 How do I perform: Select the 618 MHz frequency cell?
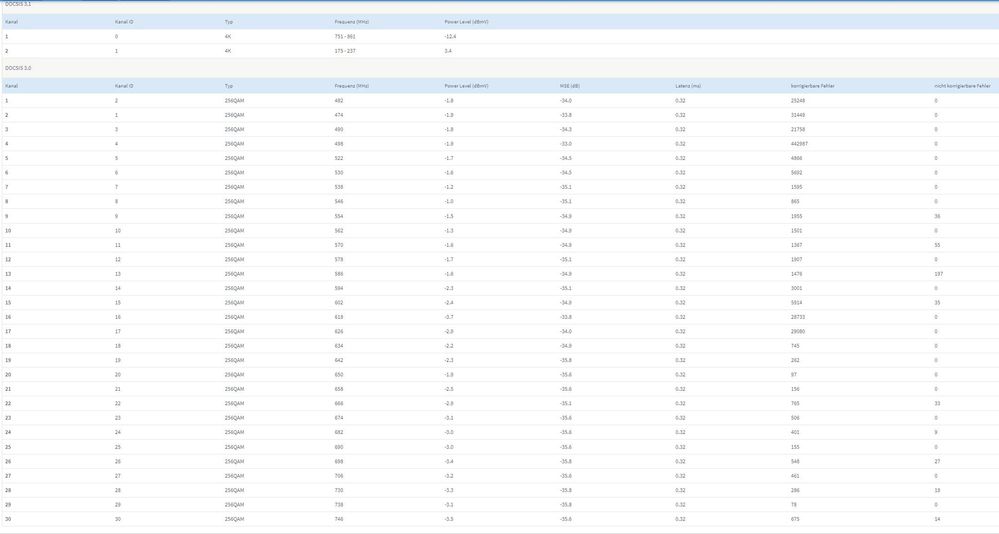(x=339, y=317)
